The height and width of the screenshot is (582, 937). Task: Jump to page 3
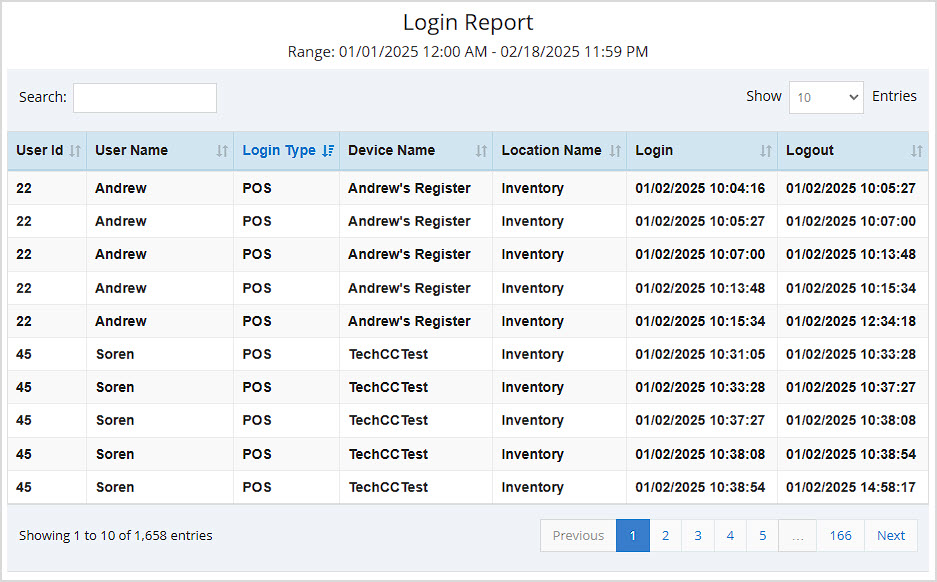[698, 536]
